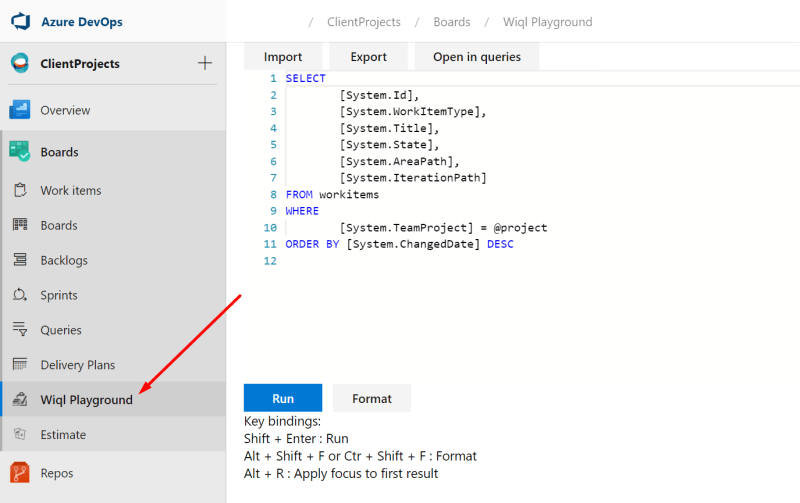Click the plus icon next to ClientProjects
Screen dimensions: 800x503
tap(205, 63)
